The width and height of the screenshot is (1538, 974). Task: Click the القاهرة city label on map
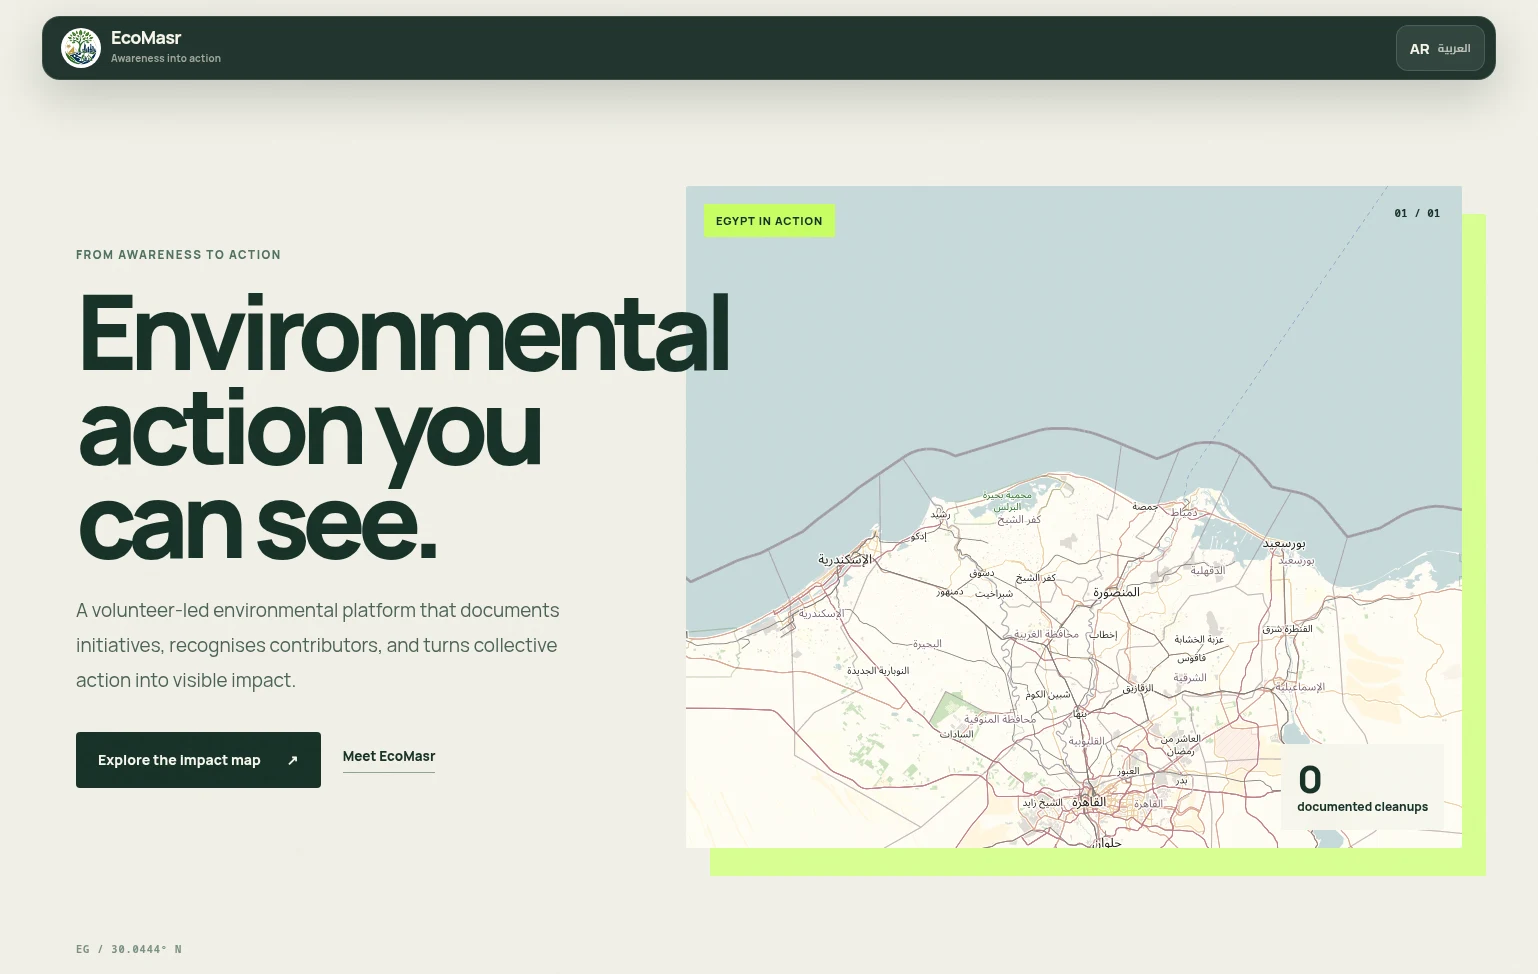[1089, 802]
